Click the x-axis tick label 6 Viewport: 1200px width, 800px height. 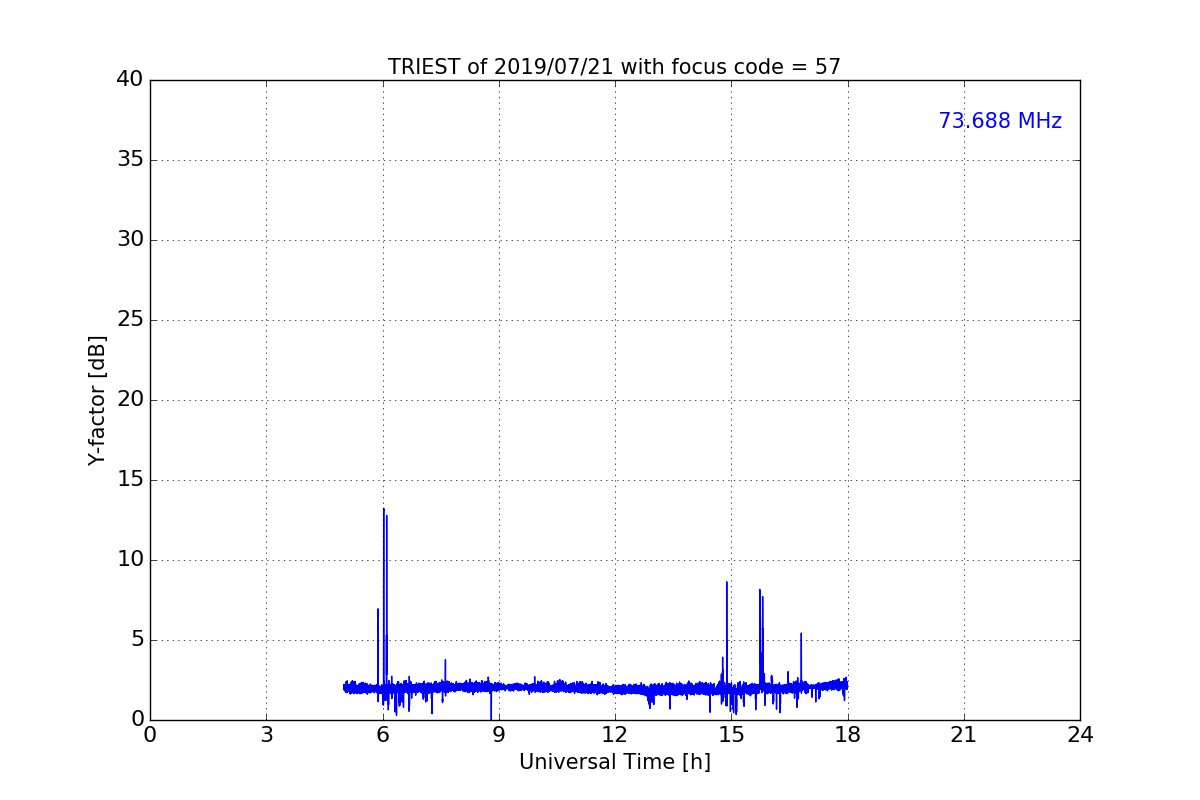point(382,735)
